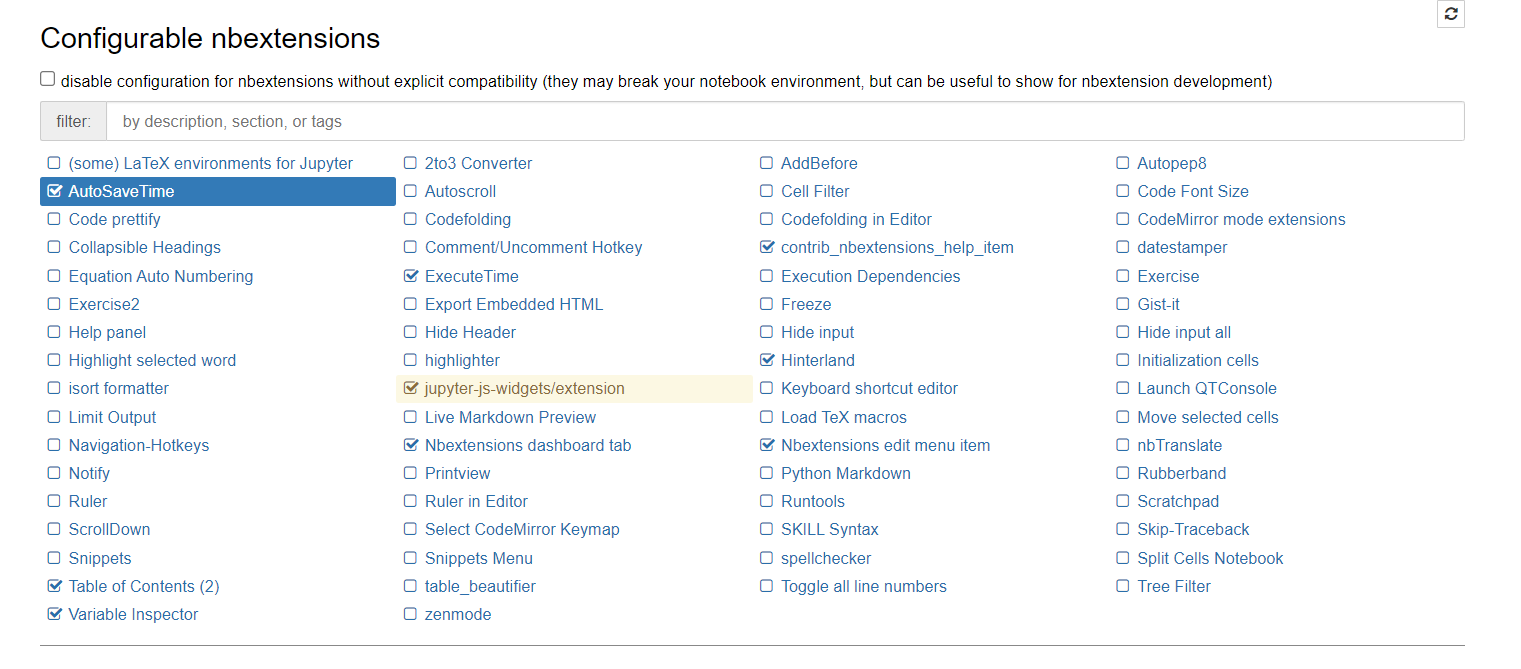Tick the disable configuration compatibility checkbox
The height and width of the screenshot is (669, 1521).
coord(47,79)
